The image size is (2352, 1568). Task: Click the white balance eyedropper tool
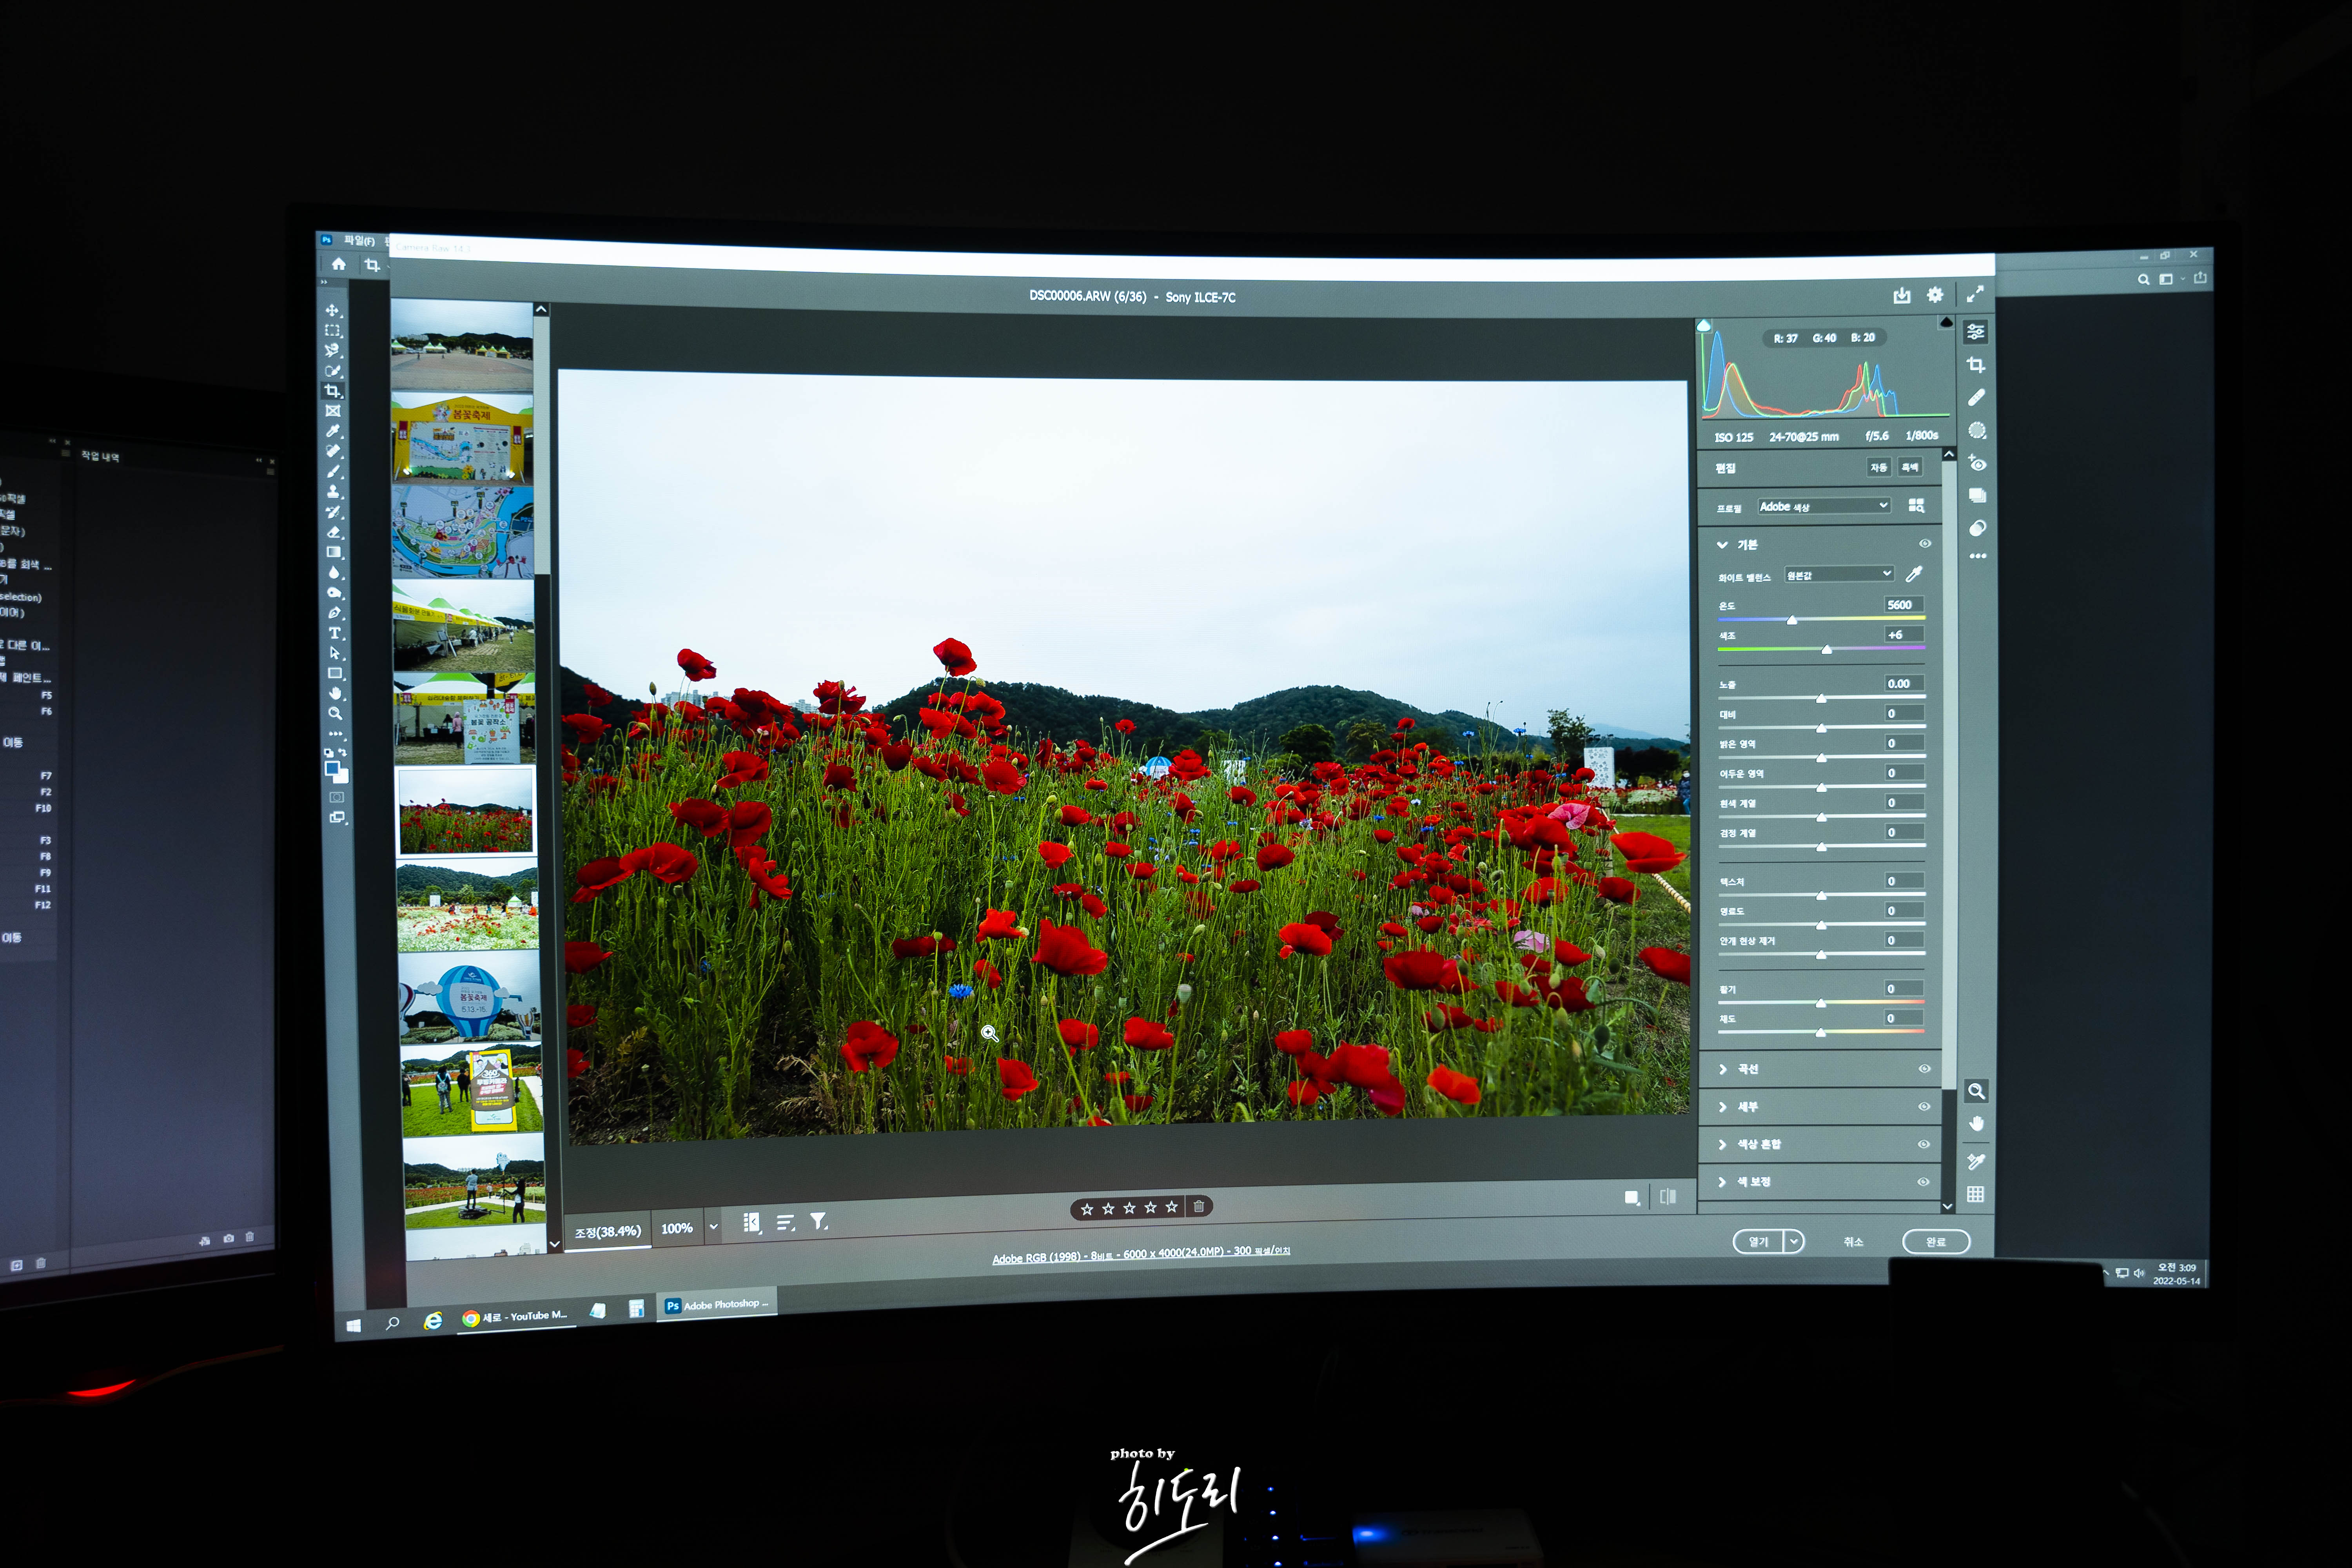tap(1914, 574)
